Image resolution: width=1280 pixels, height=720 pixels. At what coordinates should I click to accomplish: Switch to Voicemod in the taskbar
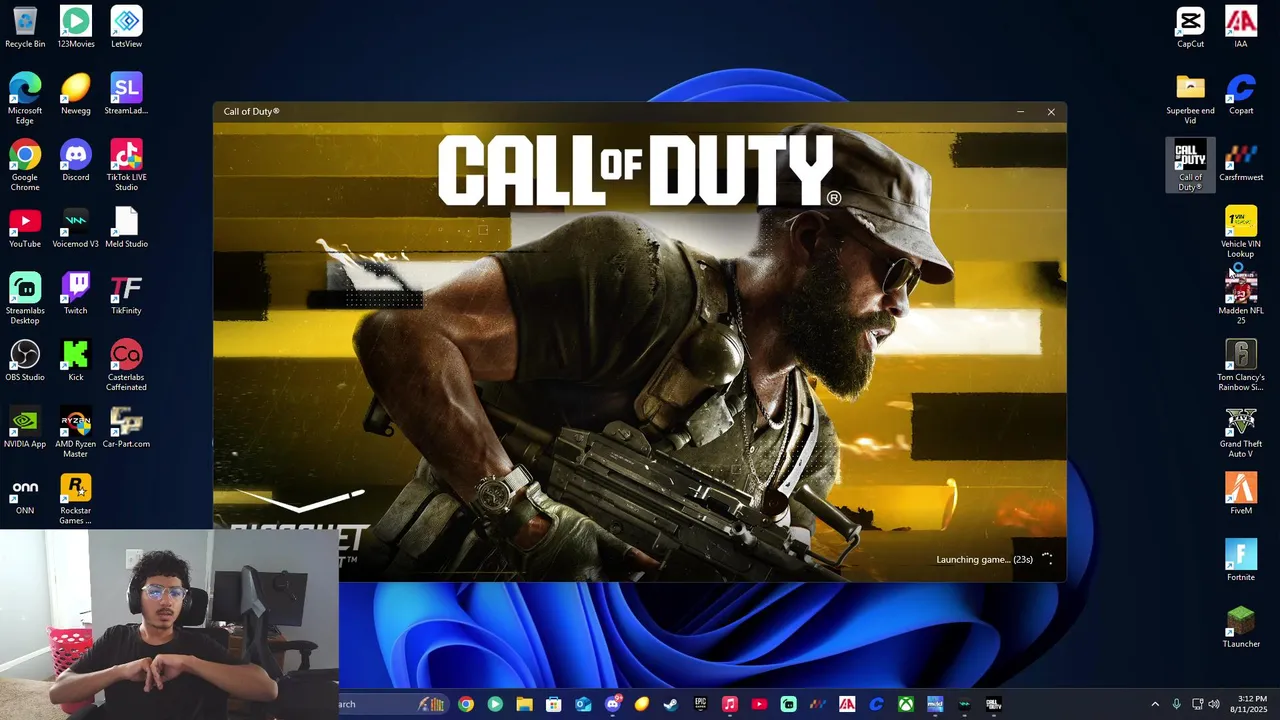[x=964, y=704]
